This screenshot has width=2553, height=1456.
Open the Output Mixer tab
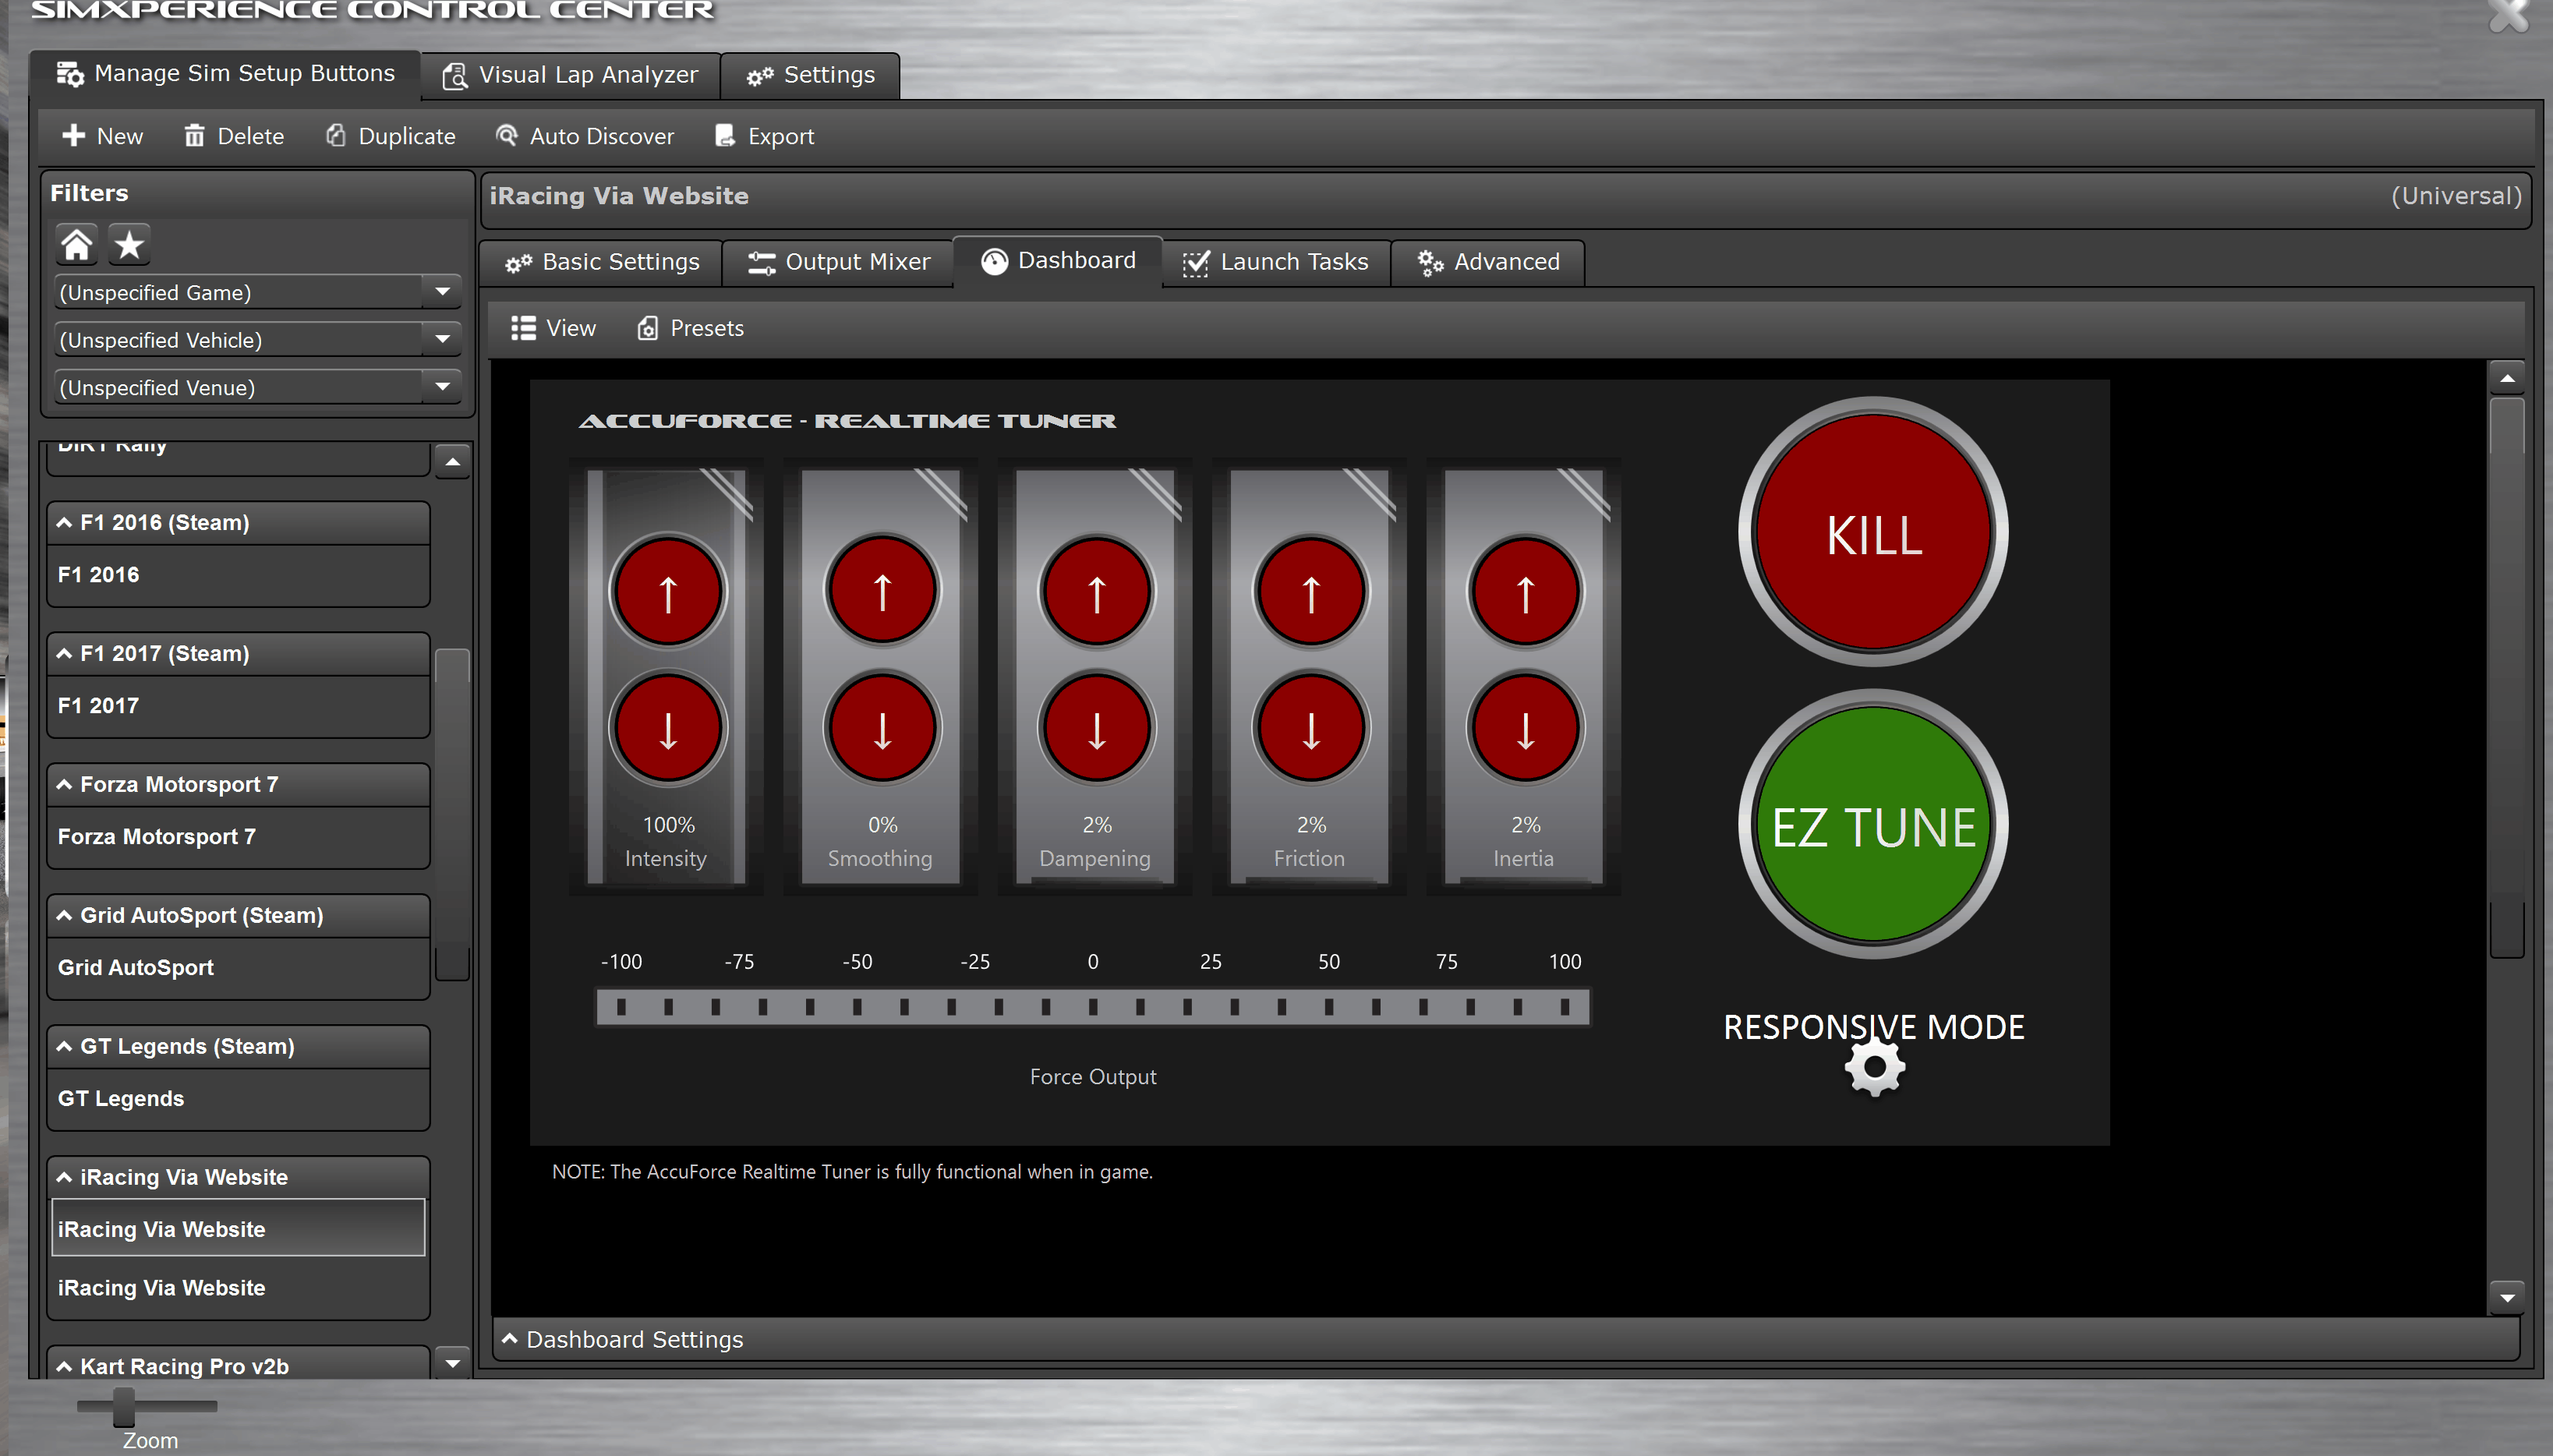coord(839,262)
